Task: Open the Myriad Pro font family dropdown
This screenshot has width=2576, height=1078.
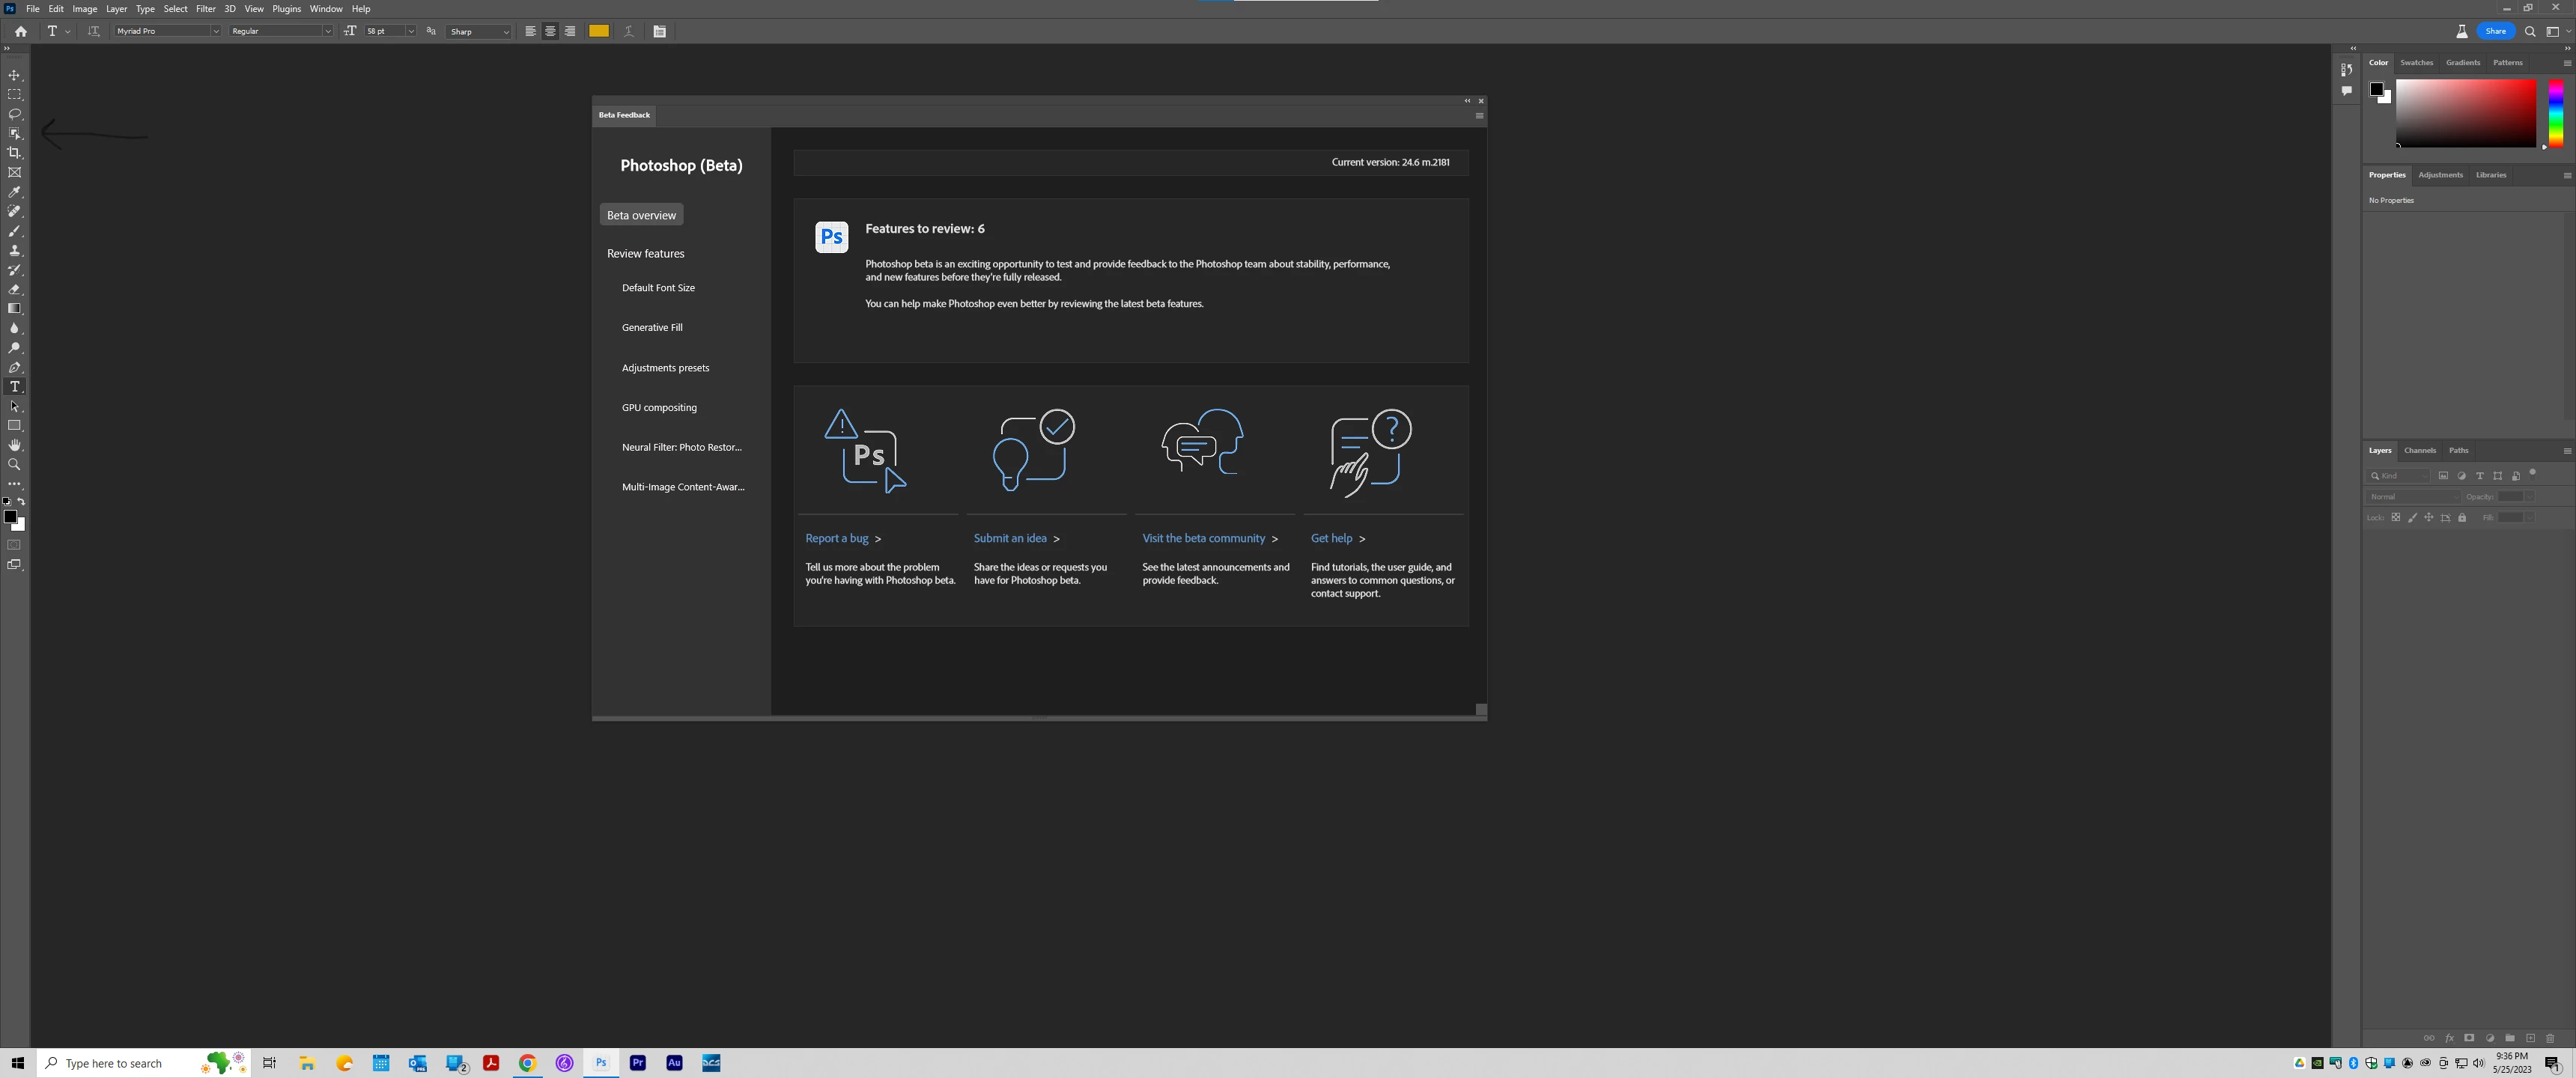Action: [215, 31]
